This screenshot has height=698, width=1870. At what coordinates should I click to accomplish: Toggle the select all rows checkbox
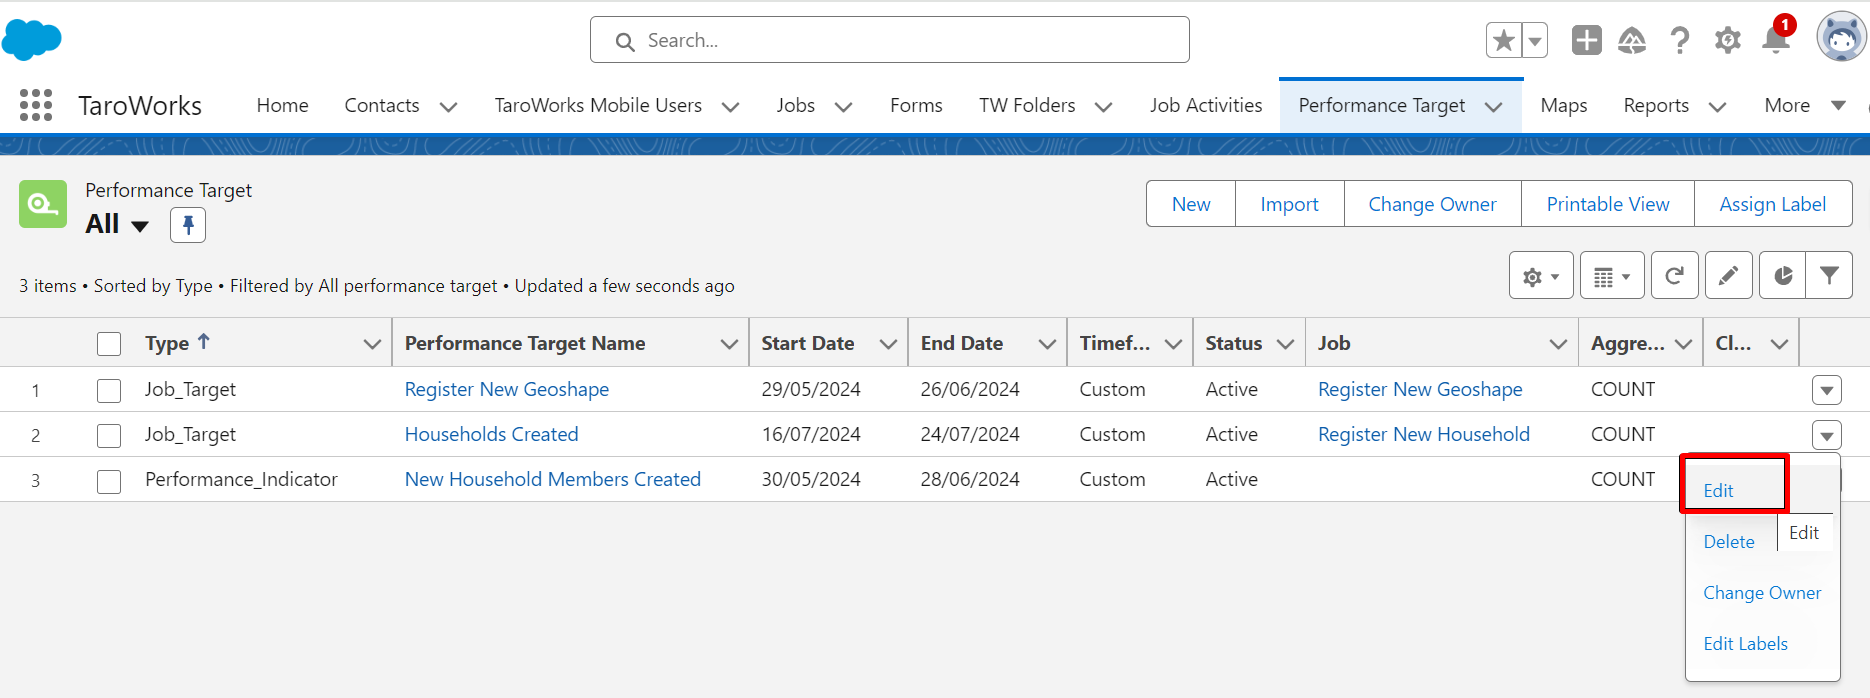109,344
